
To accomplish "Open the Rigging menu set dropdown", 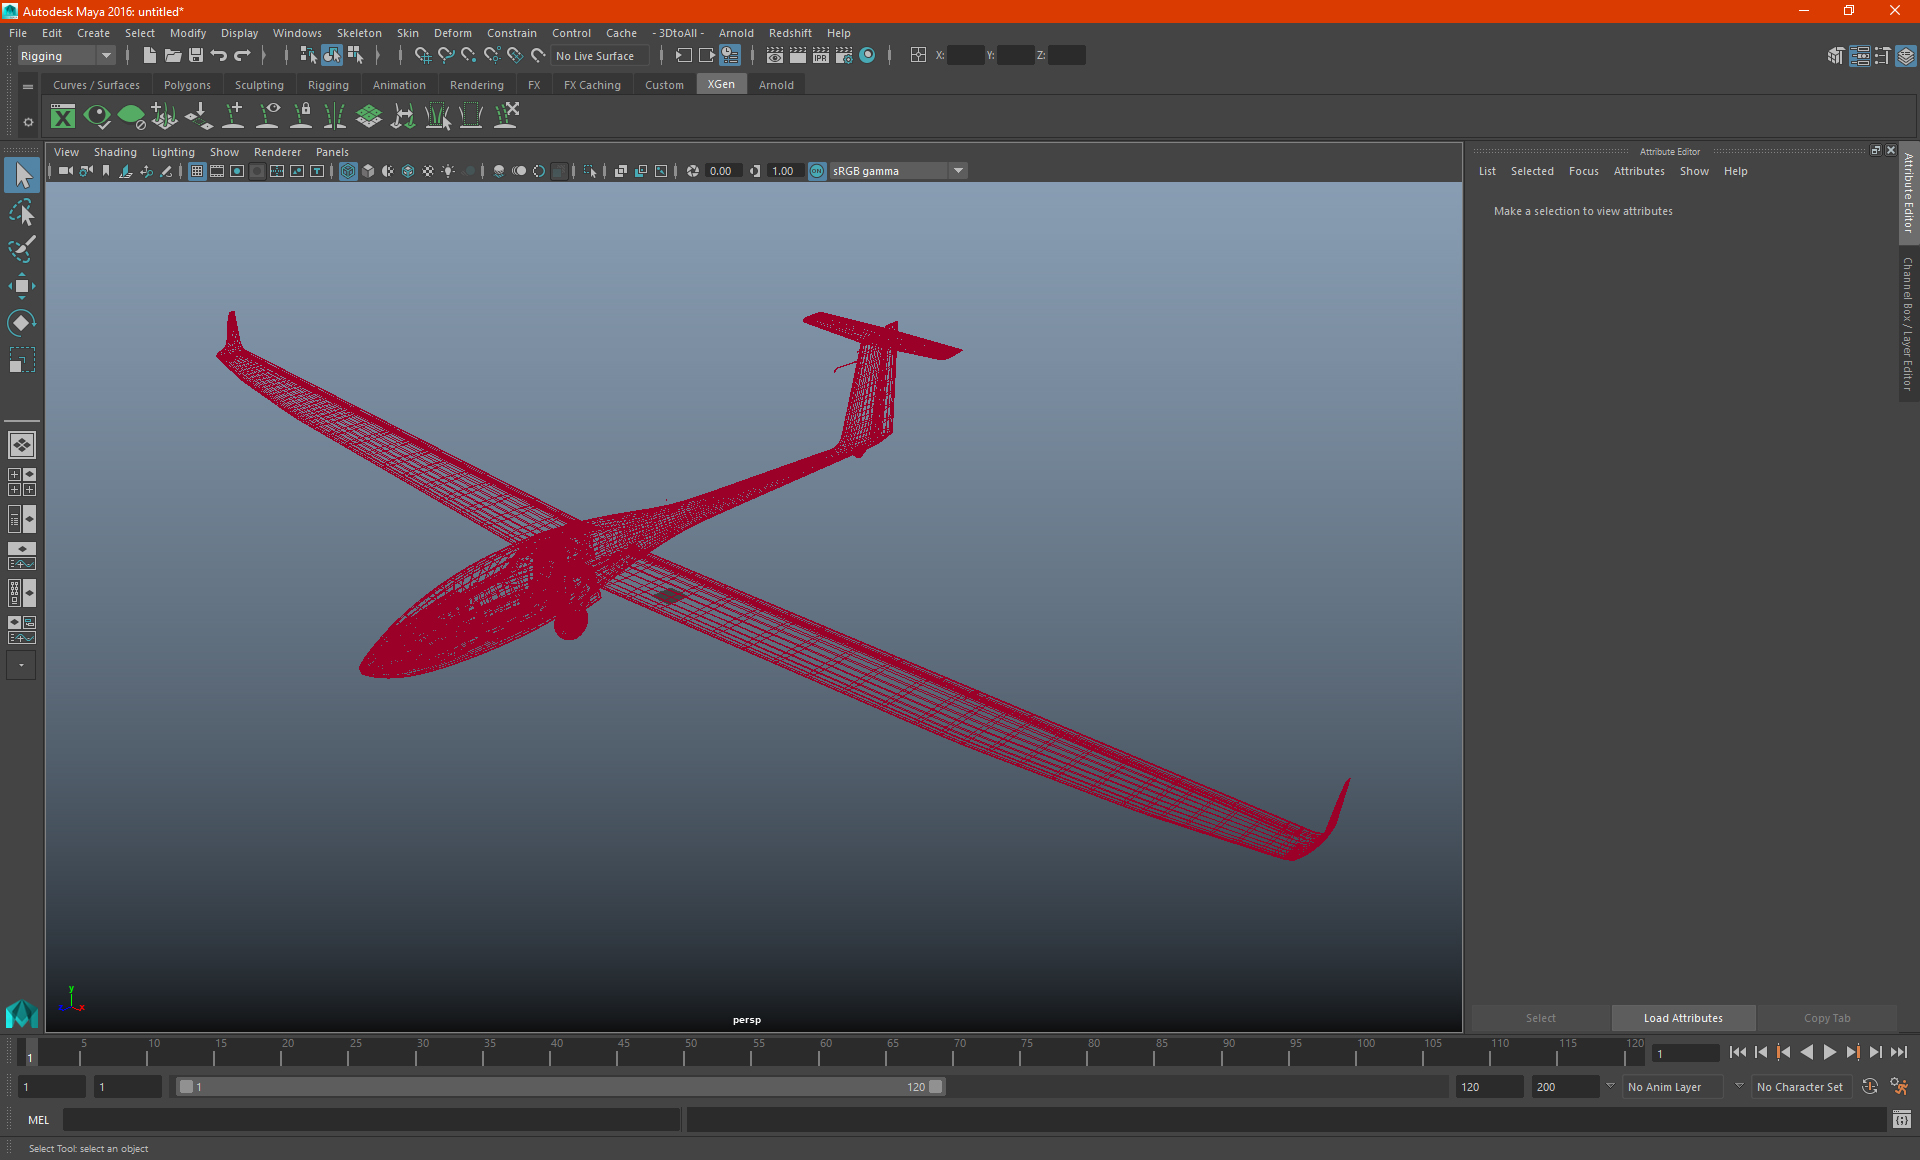I will click(66, 56).
